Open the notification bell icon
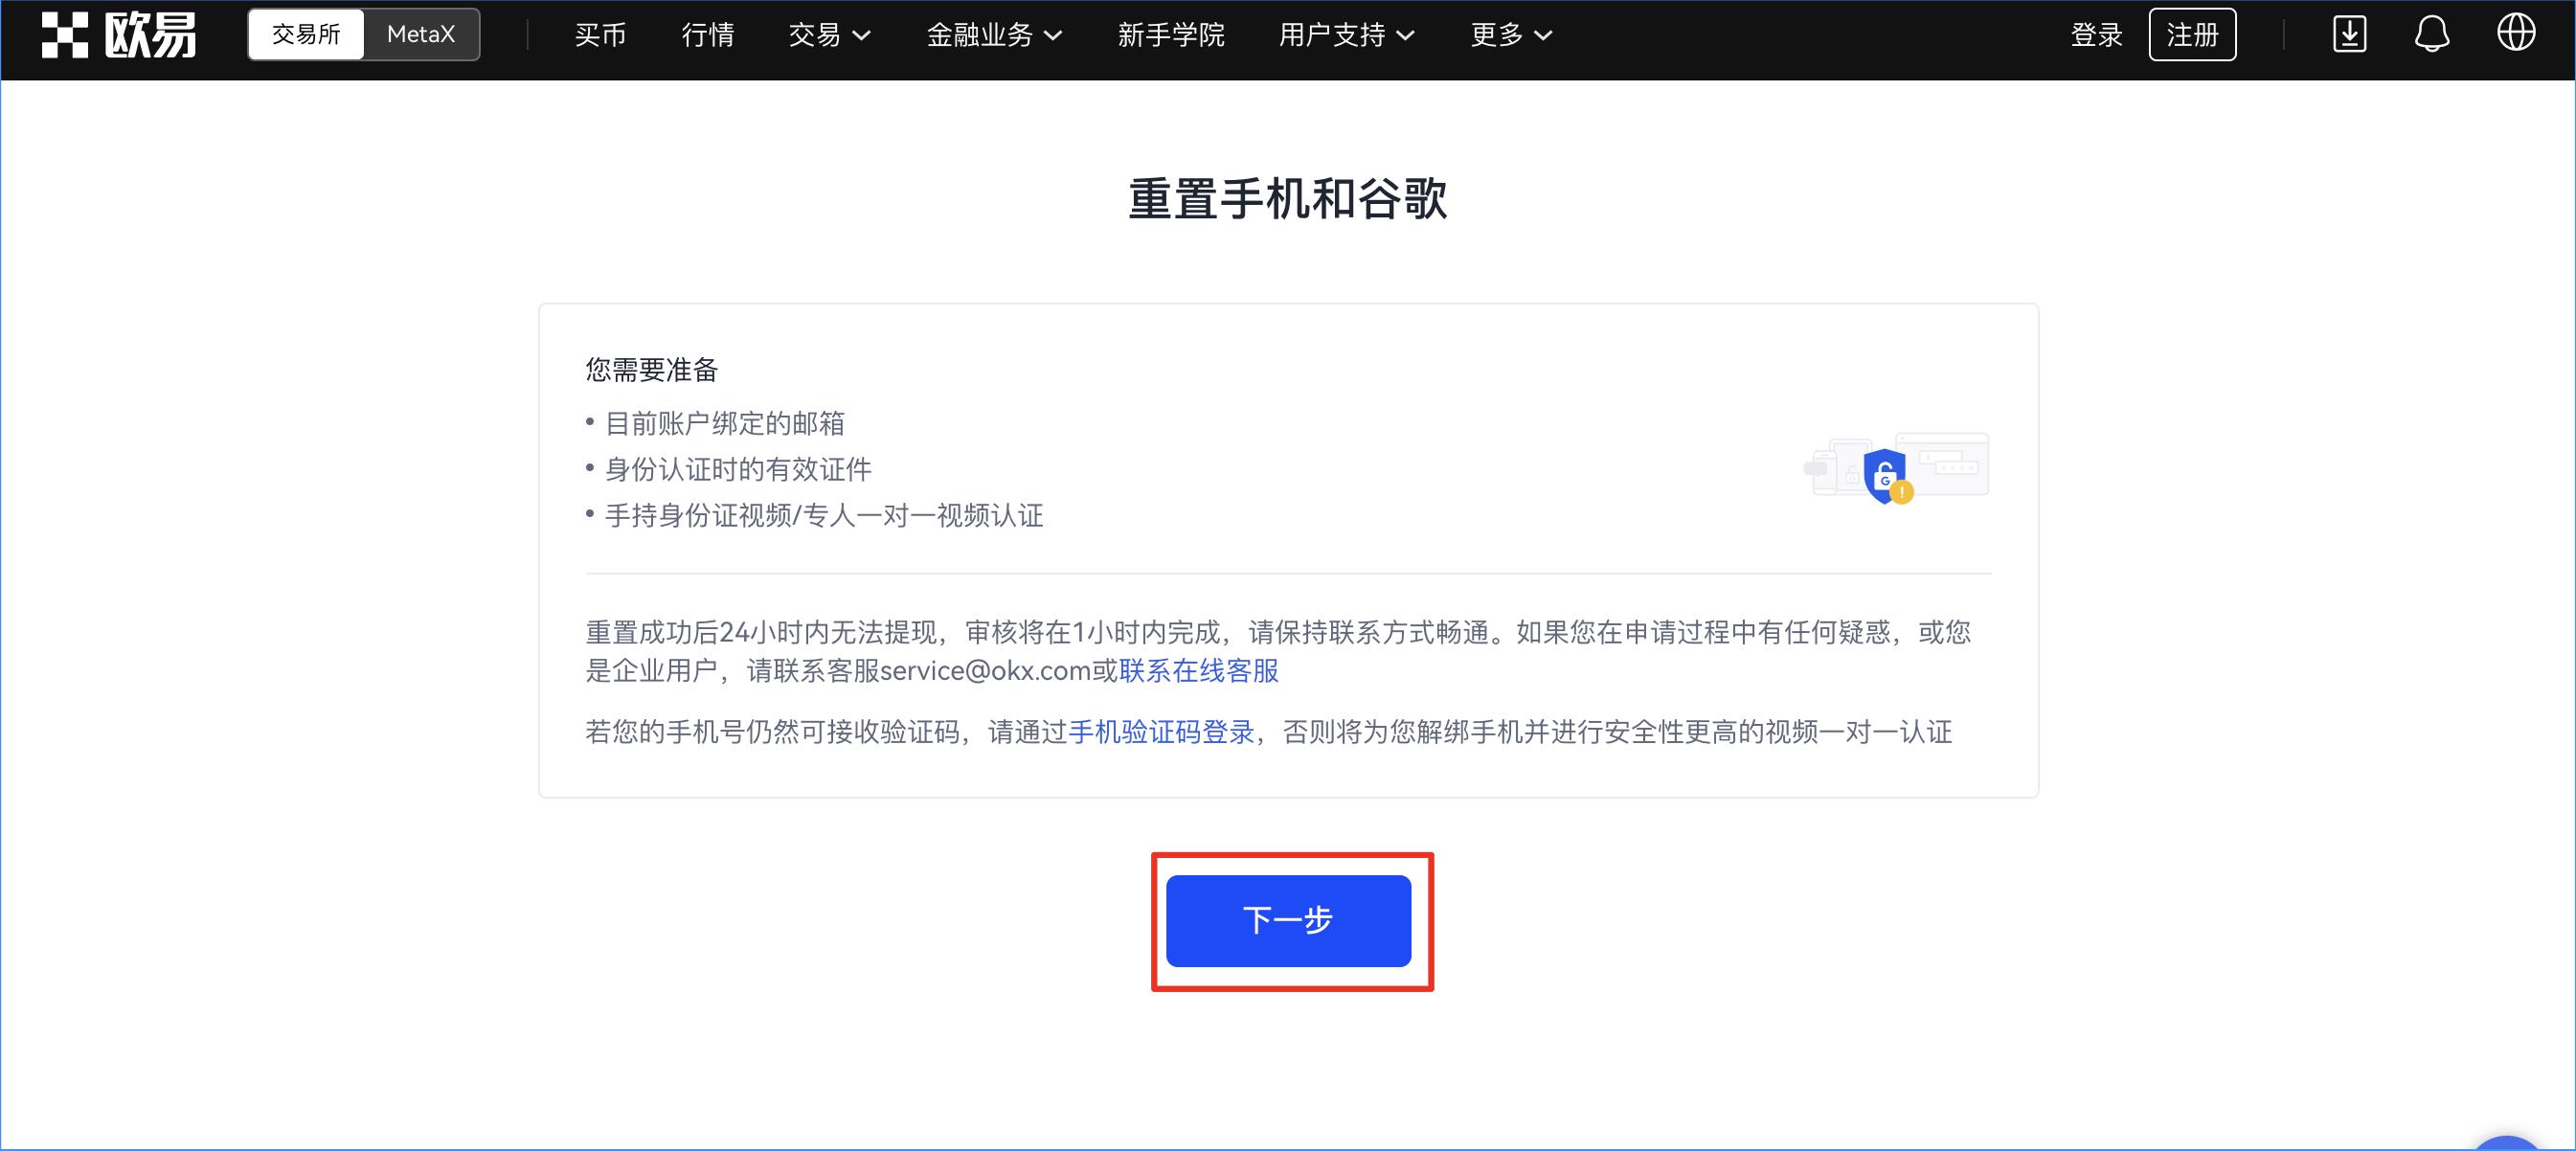The height and width of the screenshot is (1151, 2576). coord(2432,33)
